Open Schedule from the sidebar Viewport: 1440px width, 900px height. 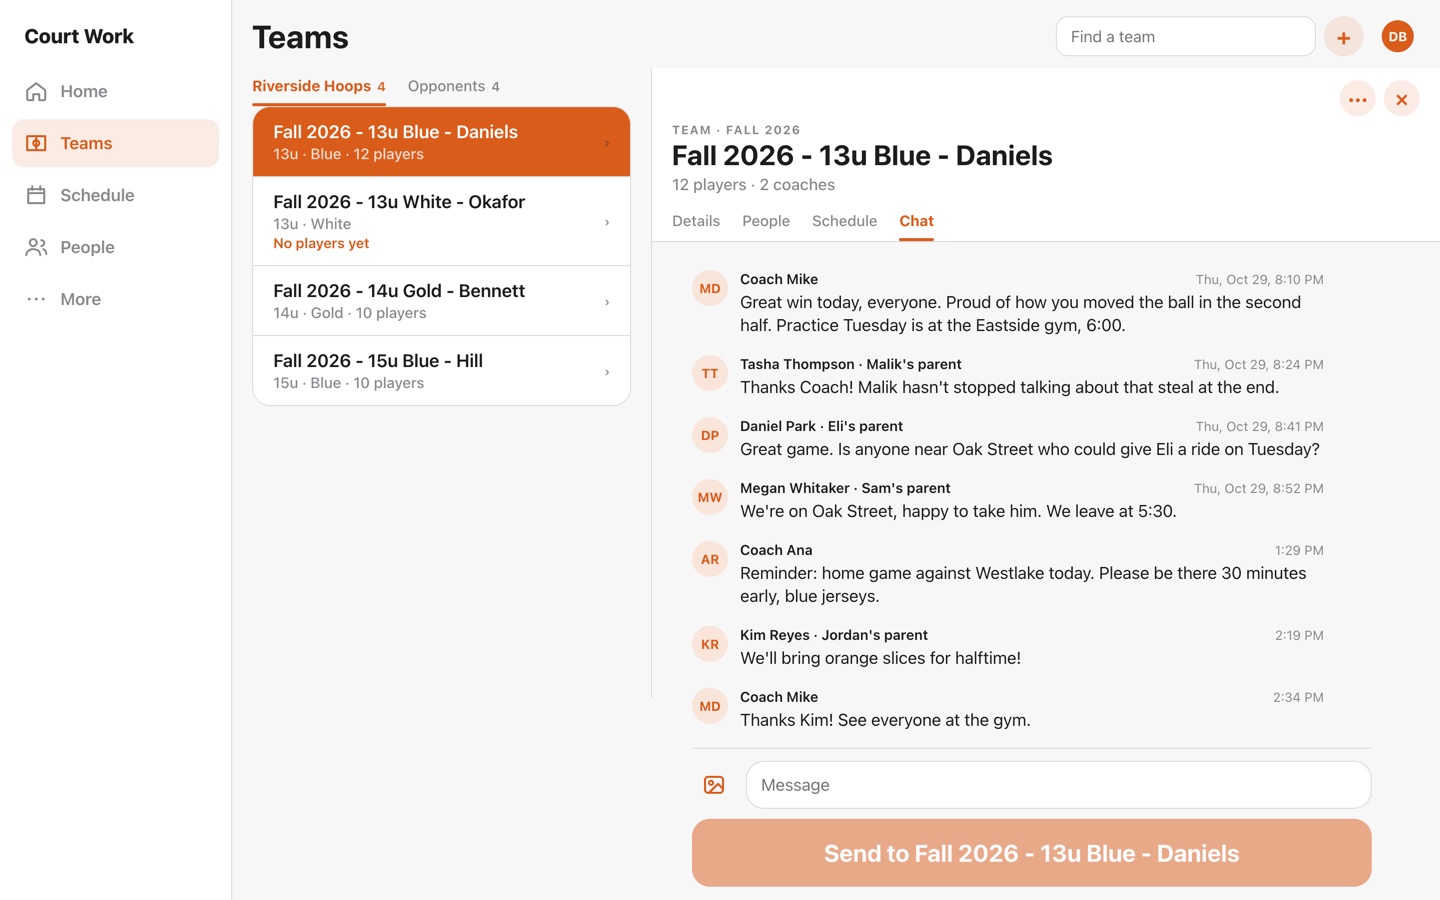[x=115, y=196]
